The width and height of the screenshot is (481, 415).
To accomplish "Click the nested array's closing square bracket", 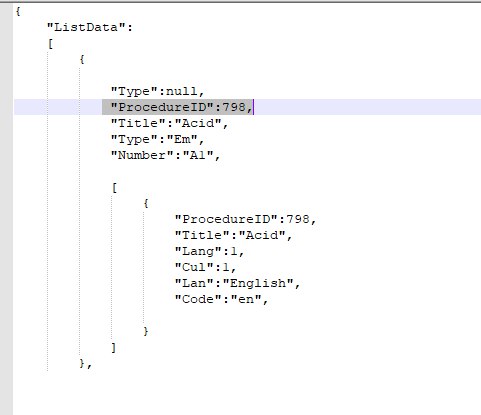I will [114, 348].
